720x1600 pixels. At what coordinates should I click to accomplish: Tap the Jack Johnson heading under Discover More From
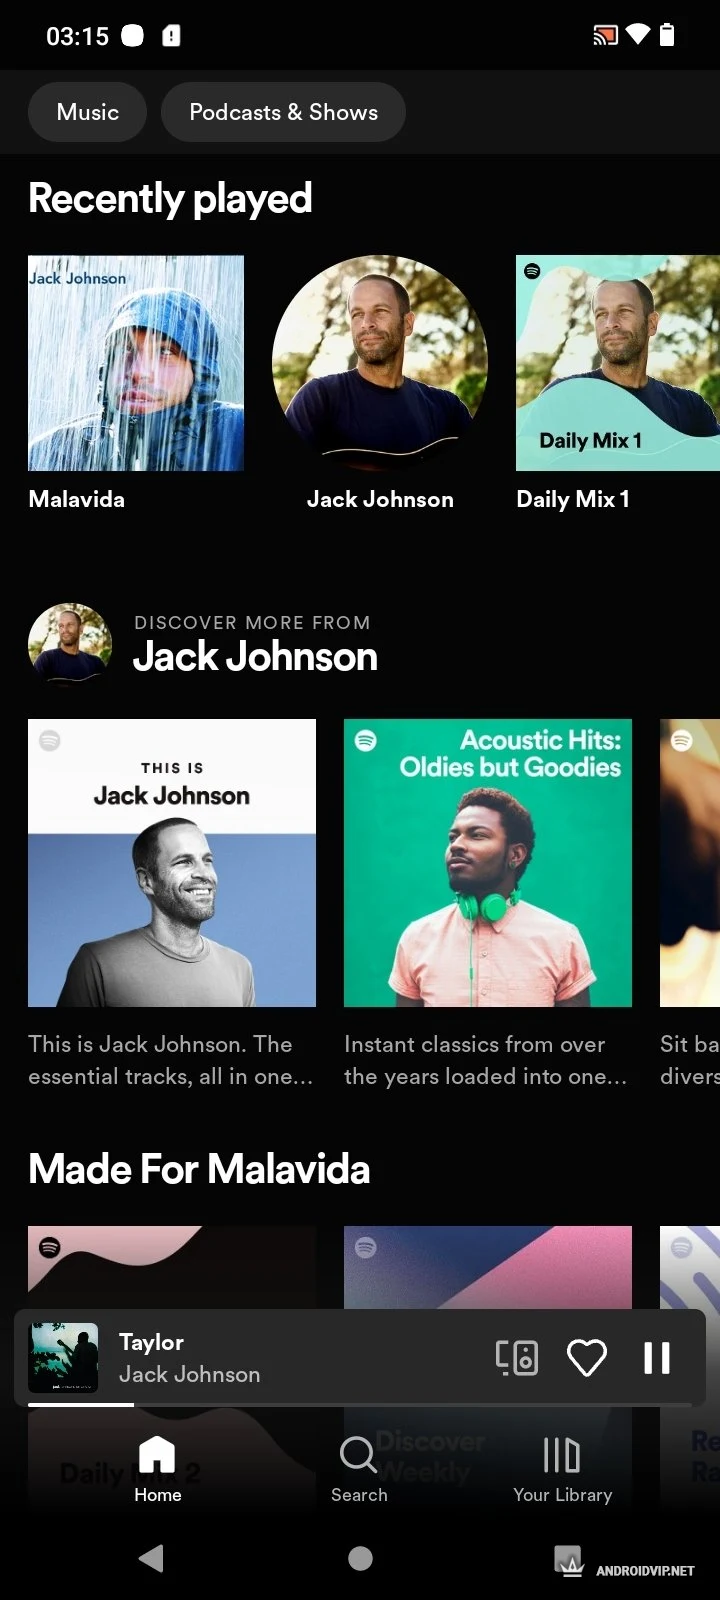255,657
